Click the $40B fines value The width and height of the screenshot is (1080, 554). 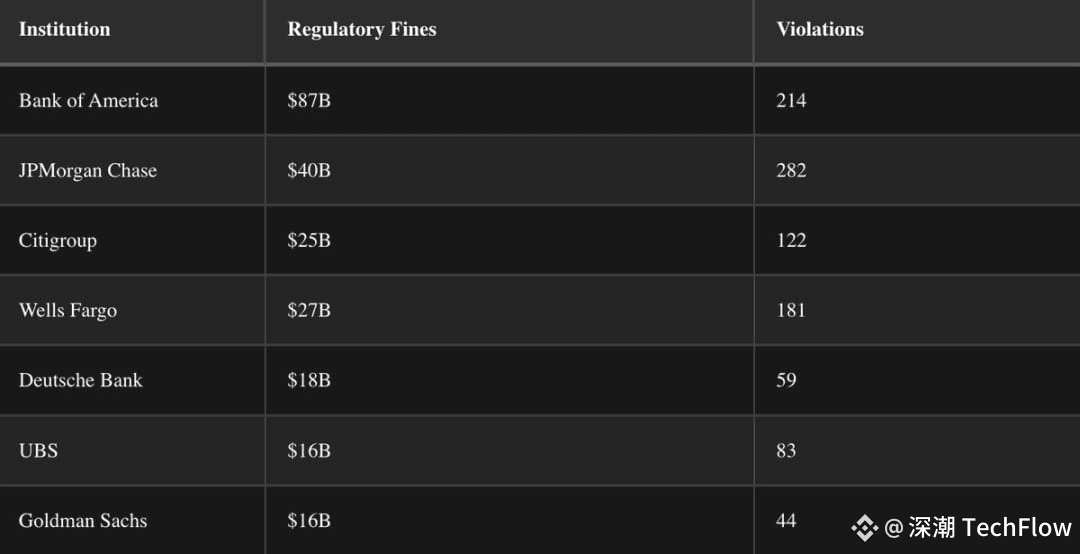[x=309, y=171]
